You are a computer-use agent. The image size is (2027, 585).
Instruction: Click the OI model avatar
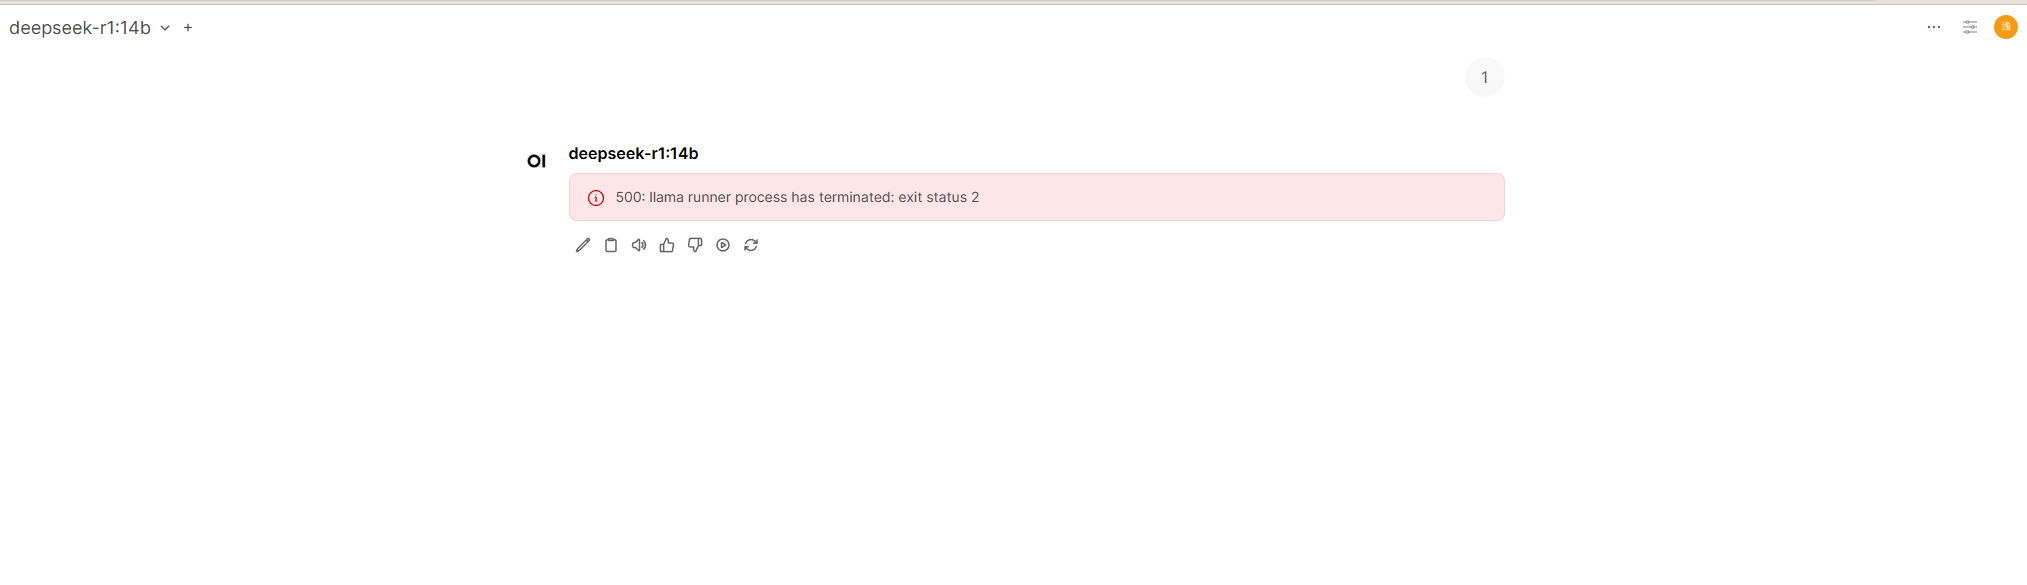click(537, 161)
